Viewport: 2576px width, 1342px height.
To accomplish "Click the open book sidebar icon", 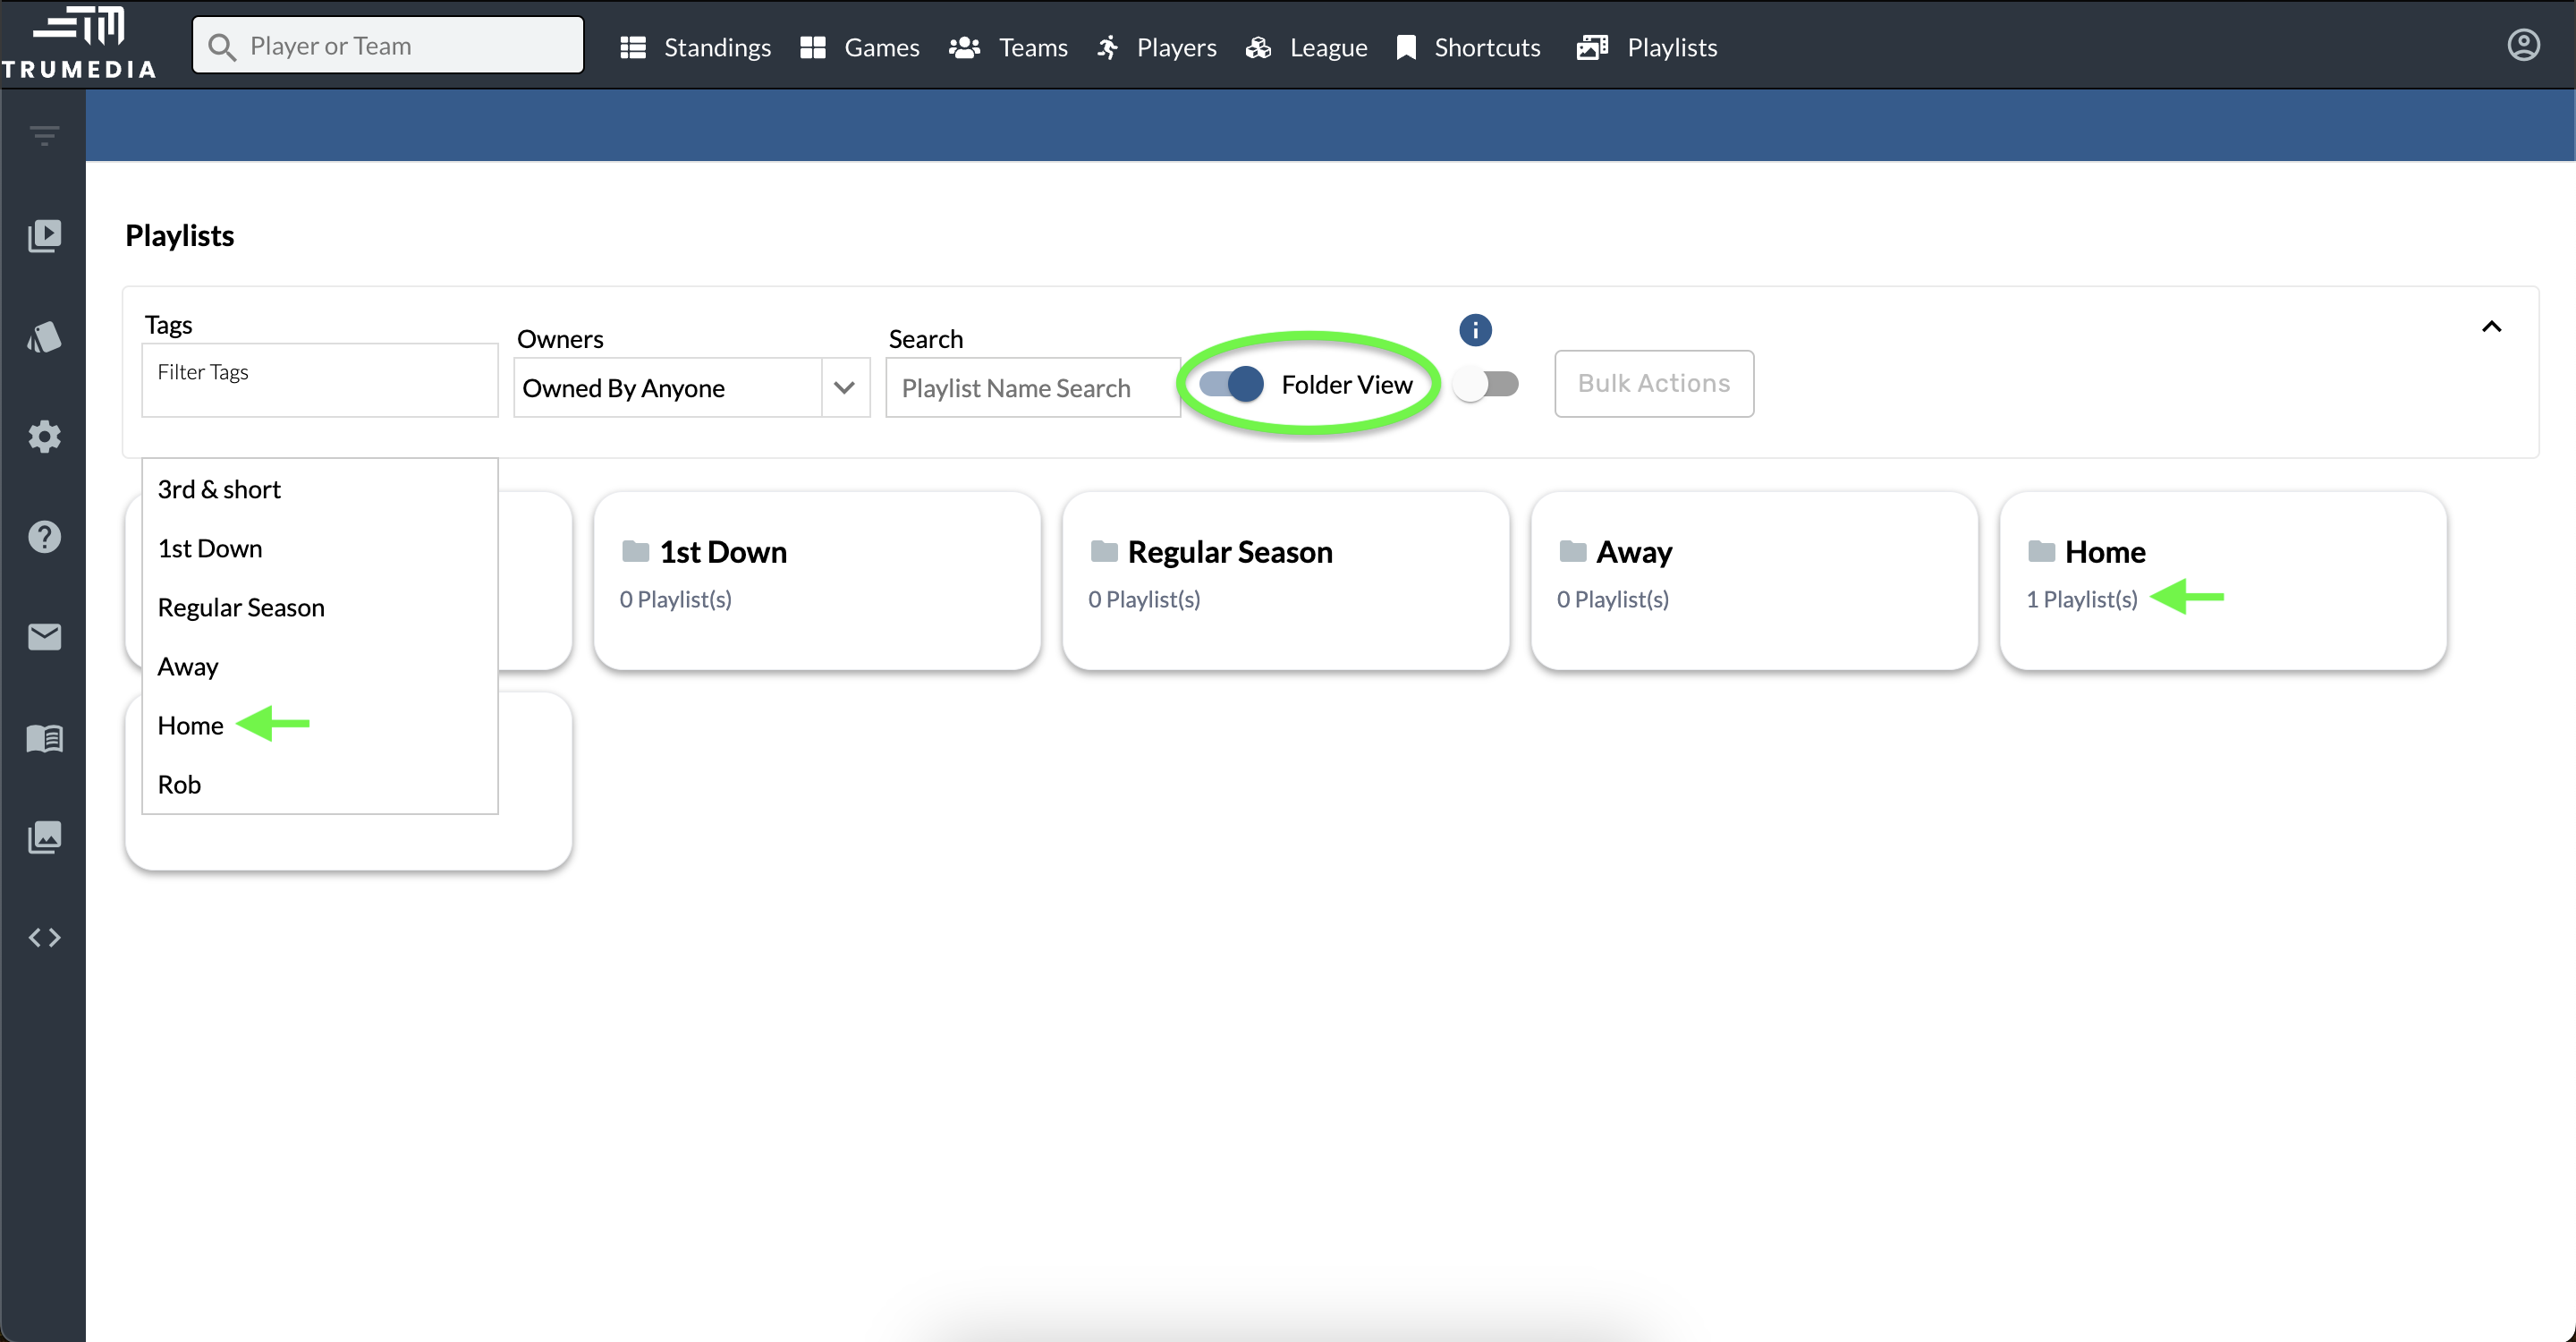I will click(x=44, y=738).
